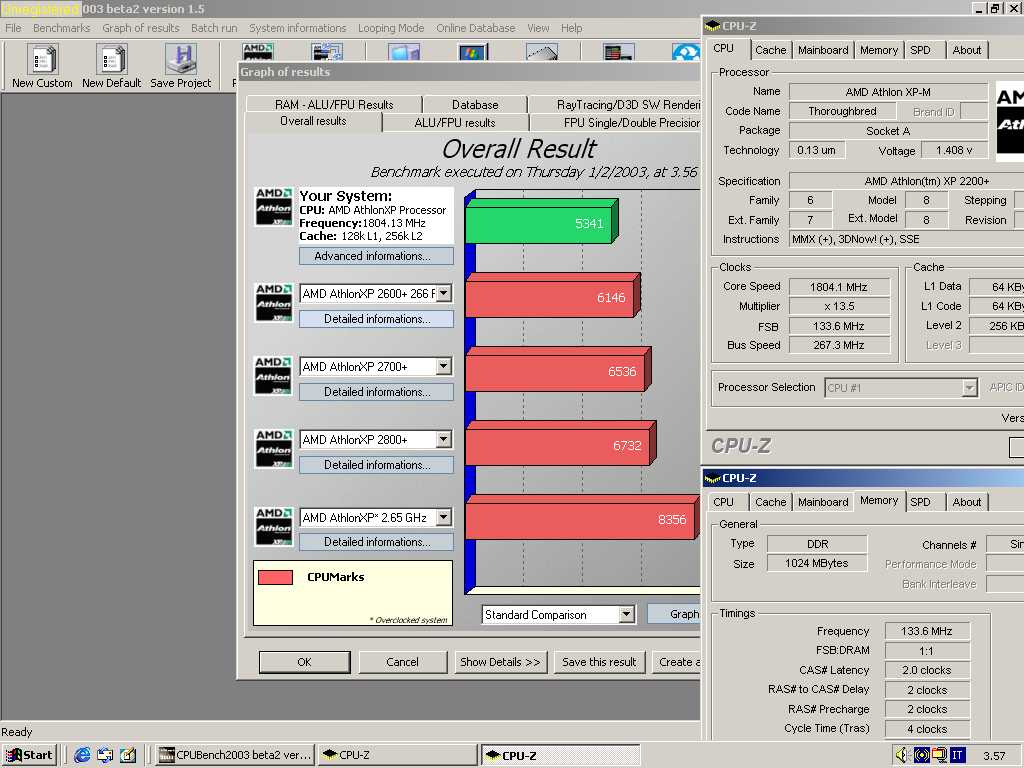Click the Cancel button
1024x768 pixels.
point(402,662)
